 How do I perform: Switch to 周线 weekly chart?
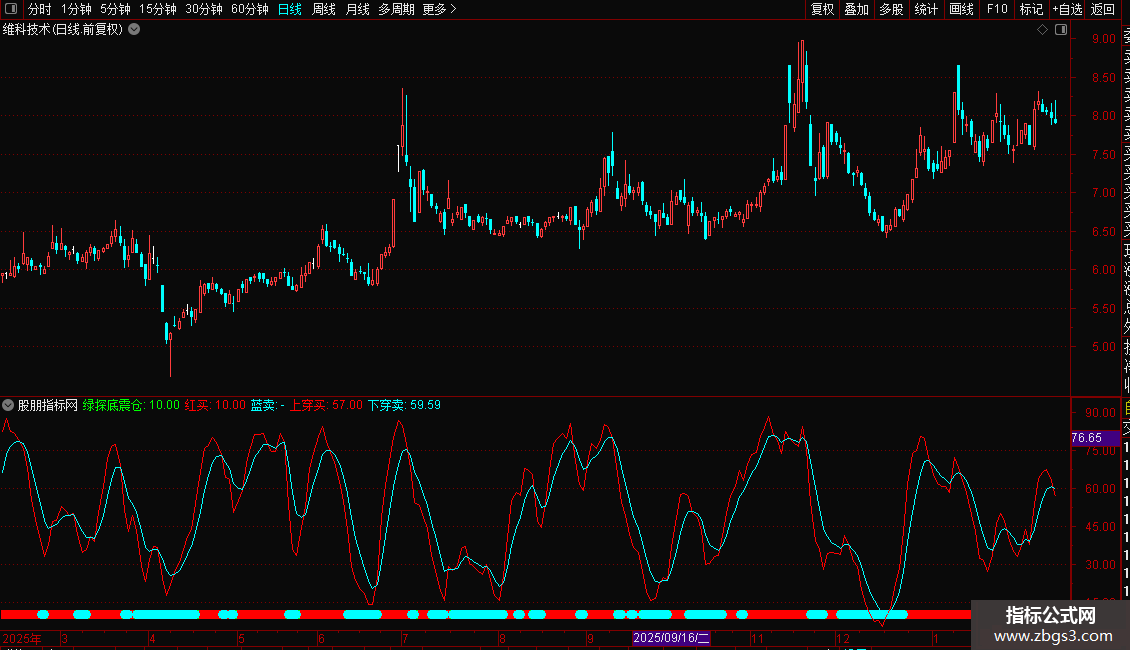(324, 9)
